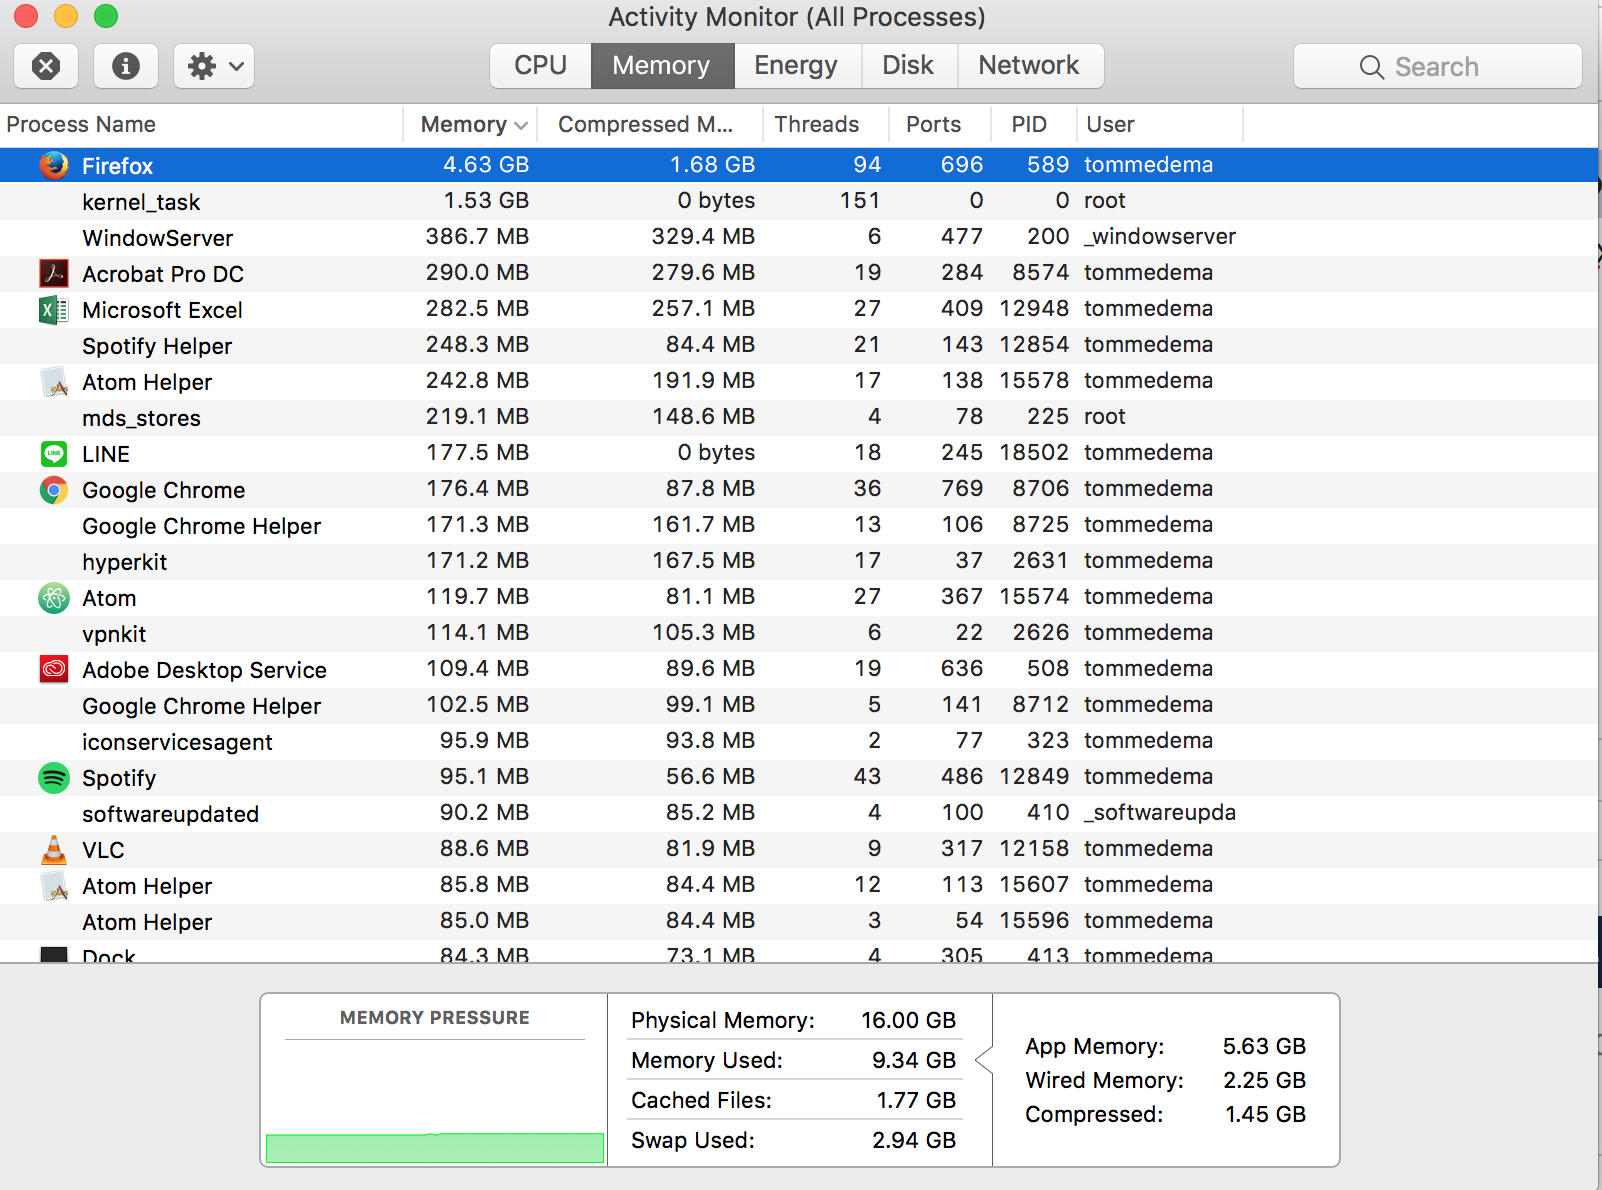This screenshot has height=1190, width=1602.
Task: Click into the Search field
Action: (1438, 67)
